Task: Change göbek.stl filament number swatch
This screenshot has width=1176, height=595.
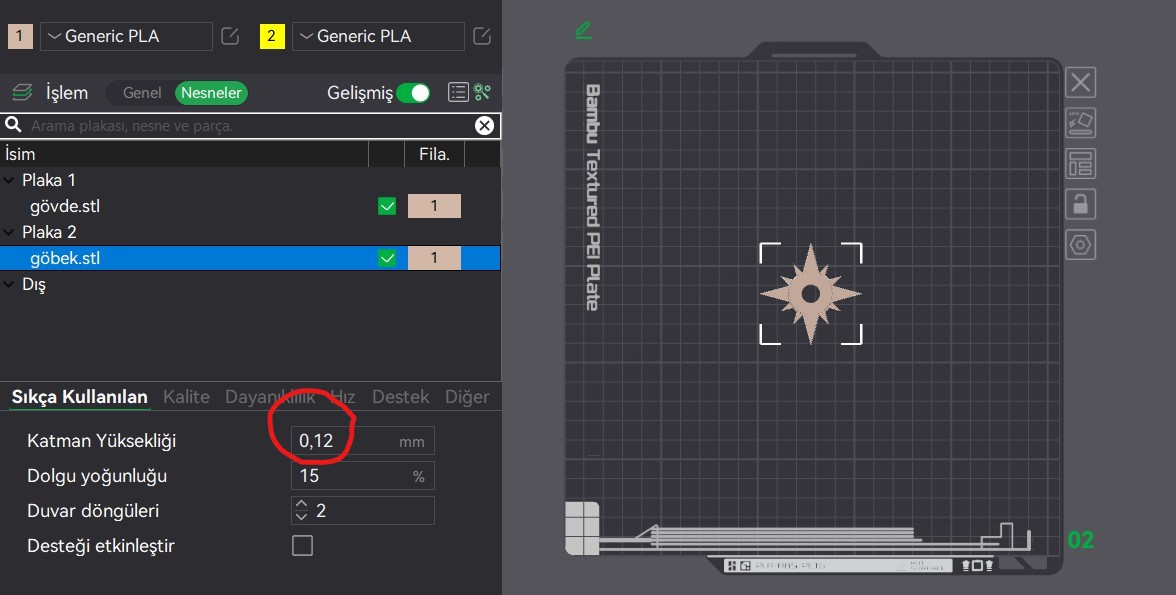Action: 434,258
